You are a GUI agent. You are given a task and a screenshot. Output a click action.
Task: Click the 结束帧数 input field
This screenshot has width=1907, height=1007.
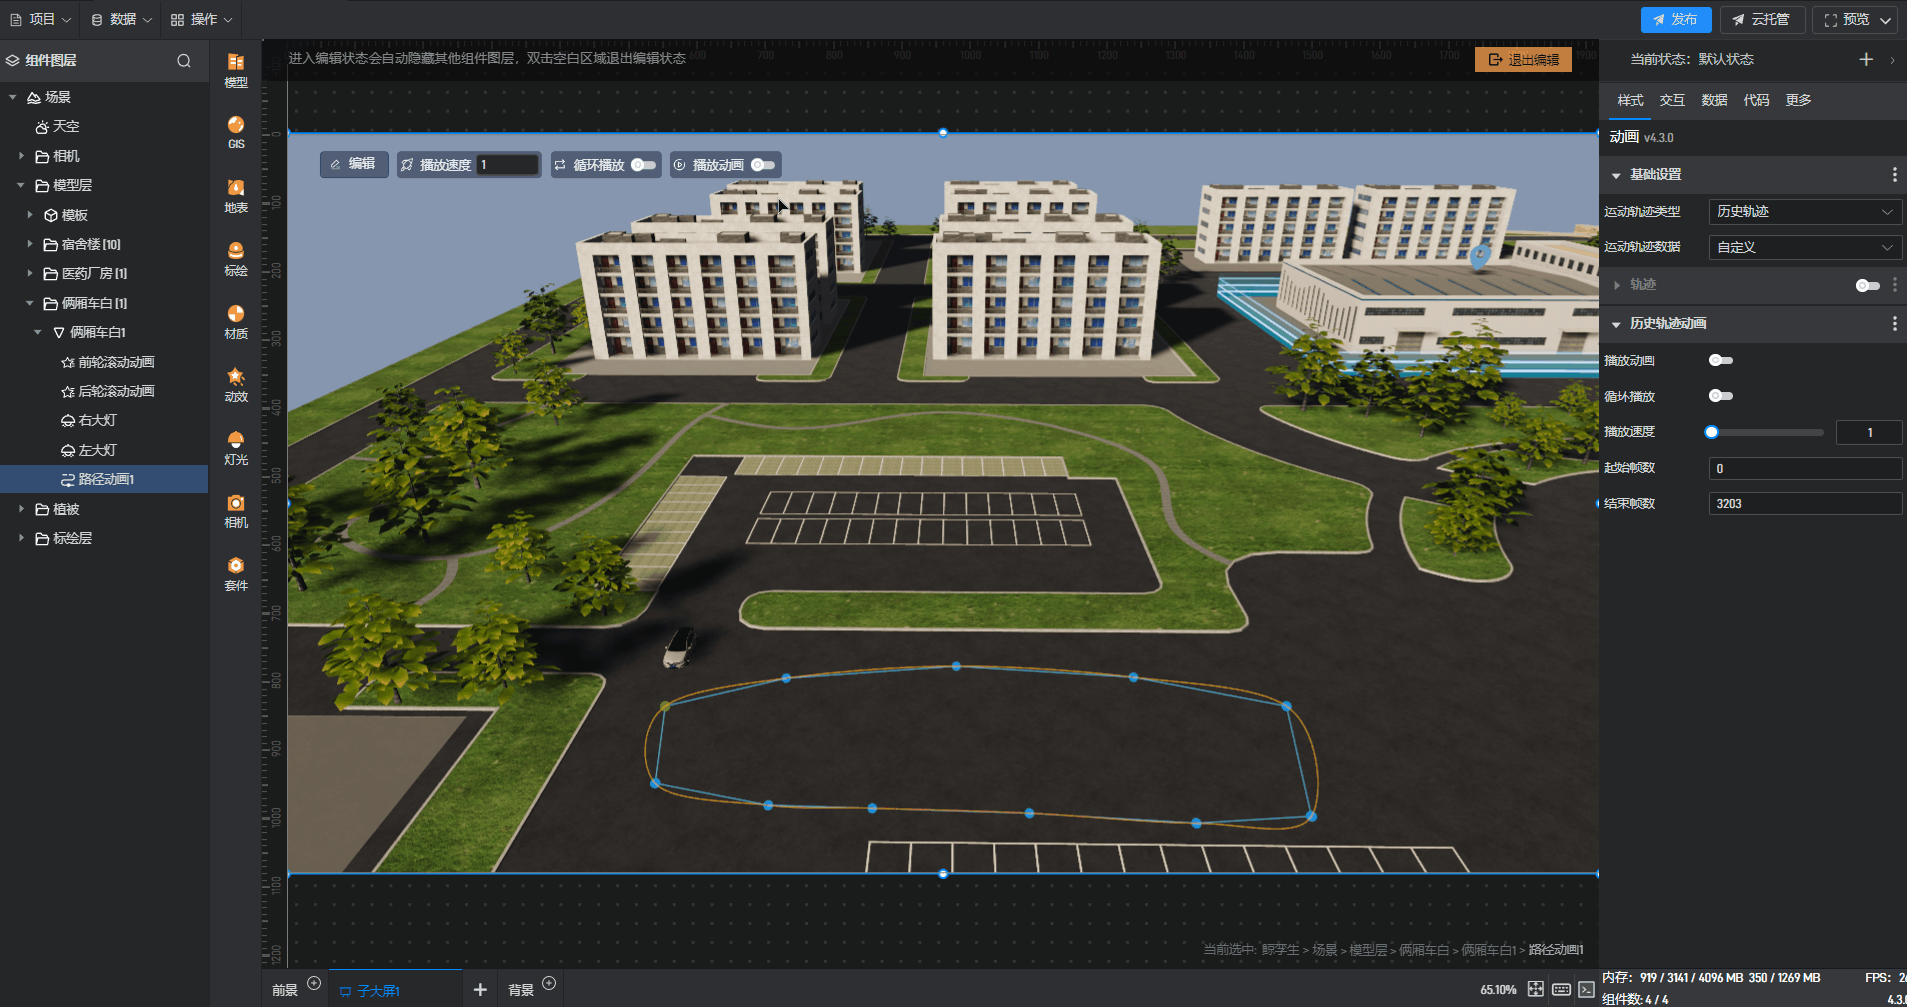(x=1804, y=504)
